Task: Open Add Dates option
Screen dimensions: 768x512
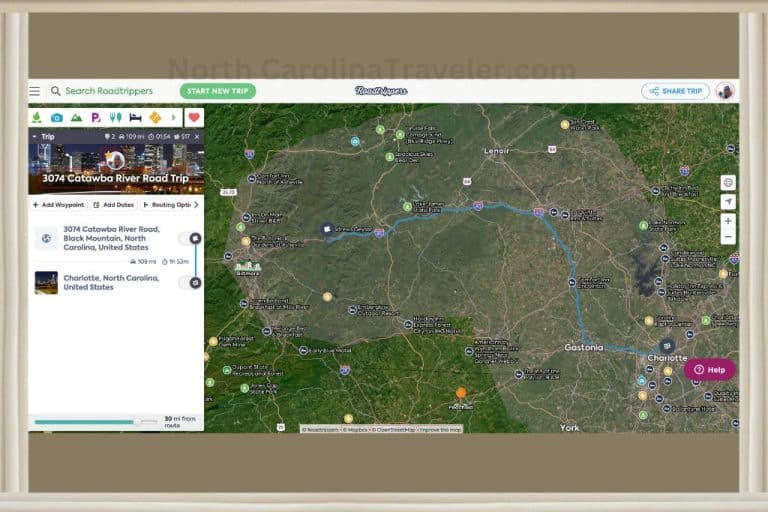Action: point(114,205)
